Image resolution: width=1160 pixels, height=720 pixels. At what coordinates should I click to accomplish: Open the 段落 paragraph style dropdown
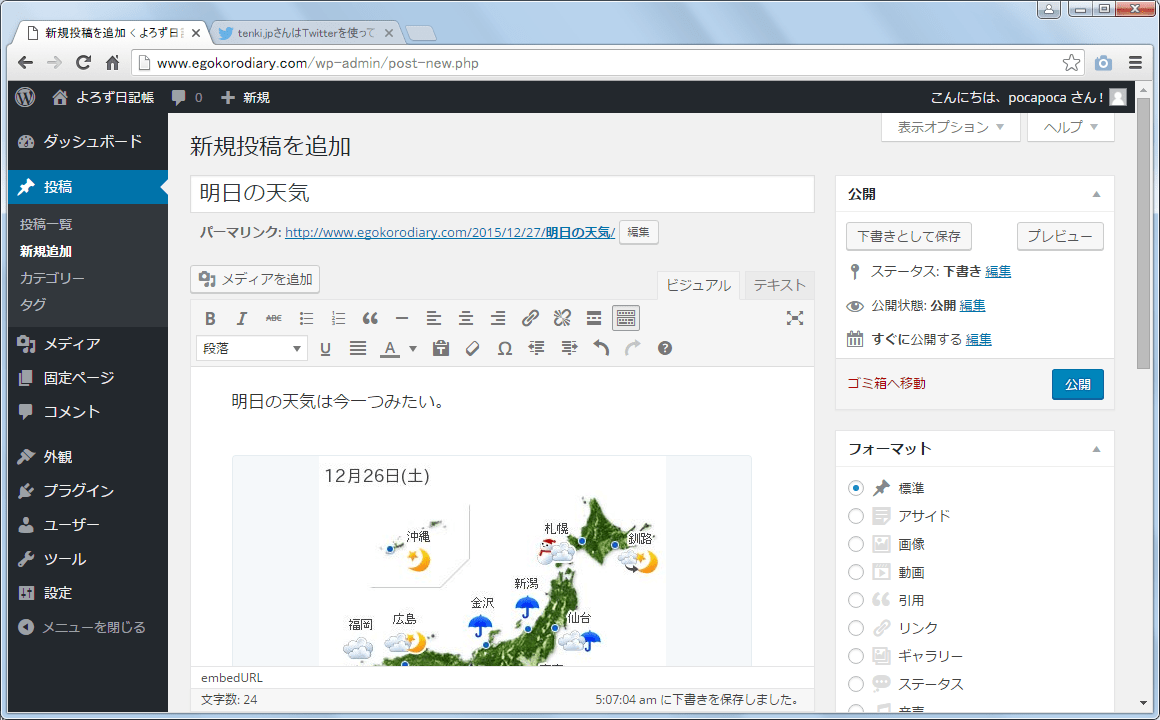pyautogui.click(x=253, y=349)
